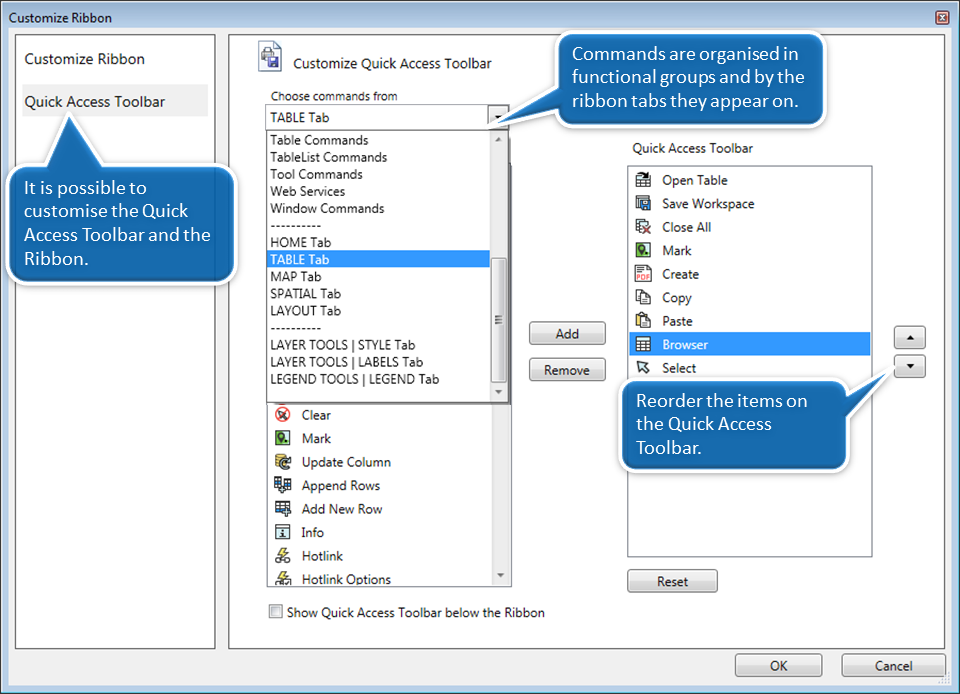This screenshot has width=960, height=694.
Task: Select the Hotlink Options command
Action: (346, 579)
